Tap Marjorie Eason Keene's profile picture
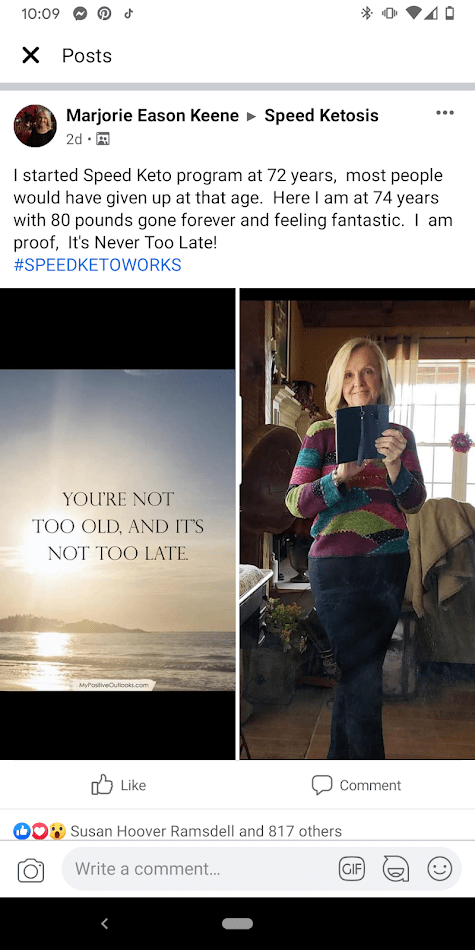 pos(35,125)
